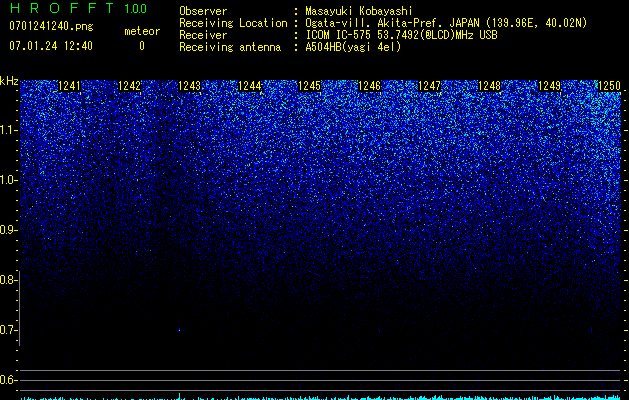
Task: Click the bright signal dot near 0.7 kHz
Action: pyautogui.click(x=179, y=330)
